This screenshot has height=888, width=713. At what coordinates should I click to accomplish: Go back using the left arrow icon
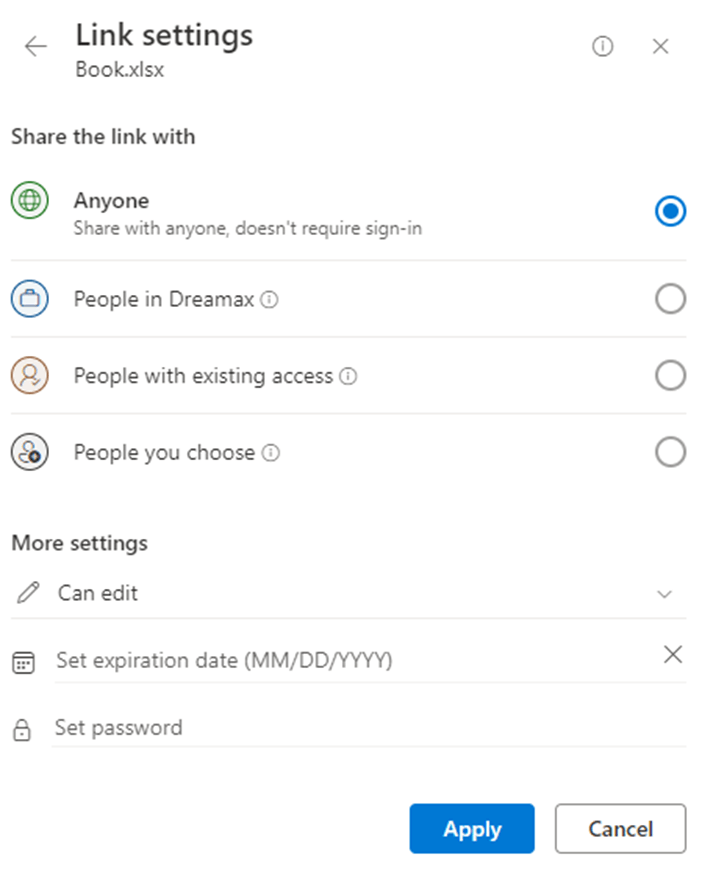coord(36,46)
